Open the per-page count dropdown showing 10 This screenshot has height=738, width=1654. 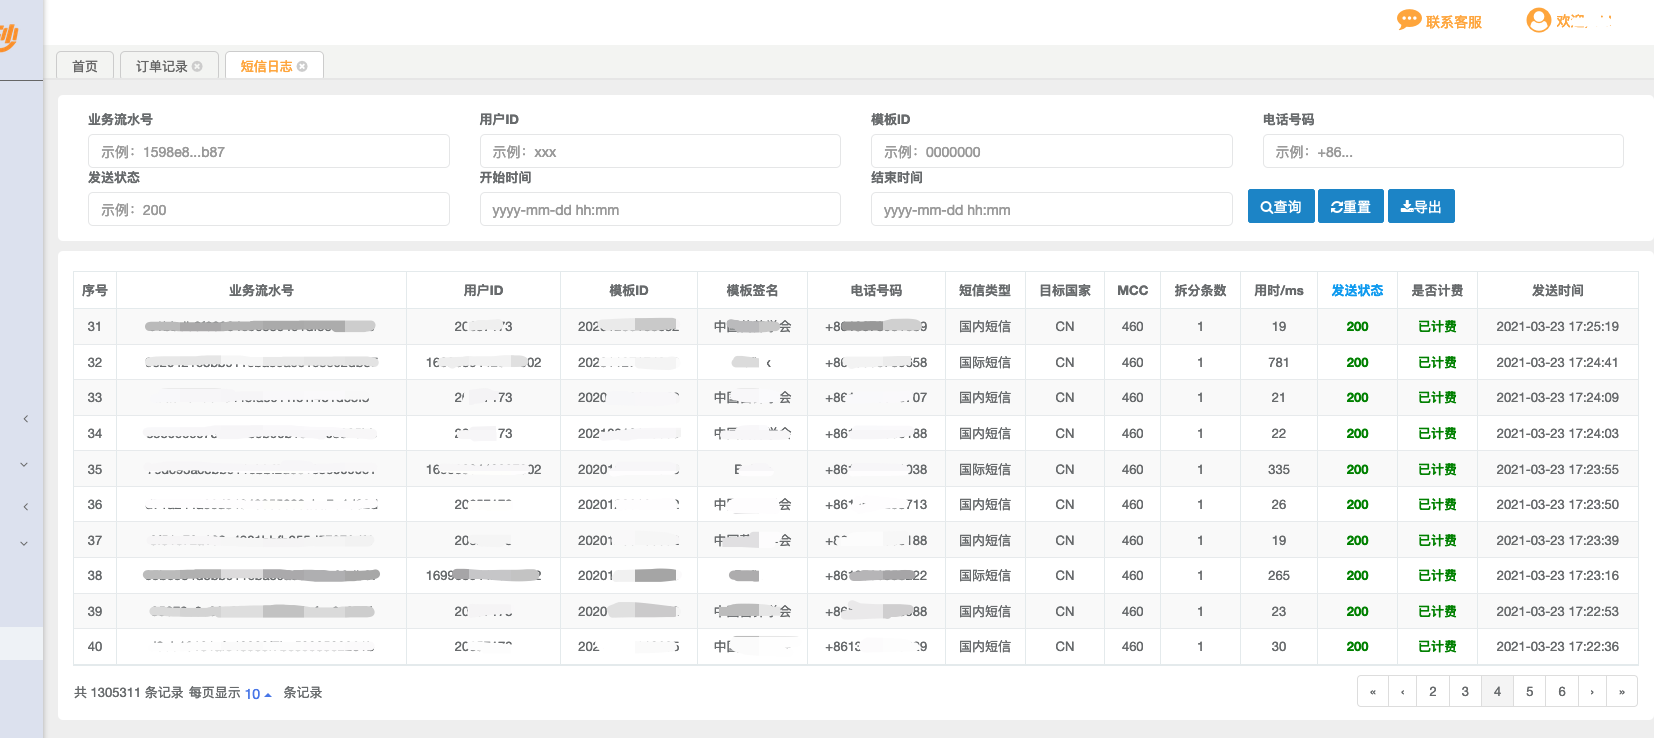(258, 693)
